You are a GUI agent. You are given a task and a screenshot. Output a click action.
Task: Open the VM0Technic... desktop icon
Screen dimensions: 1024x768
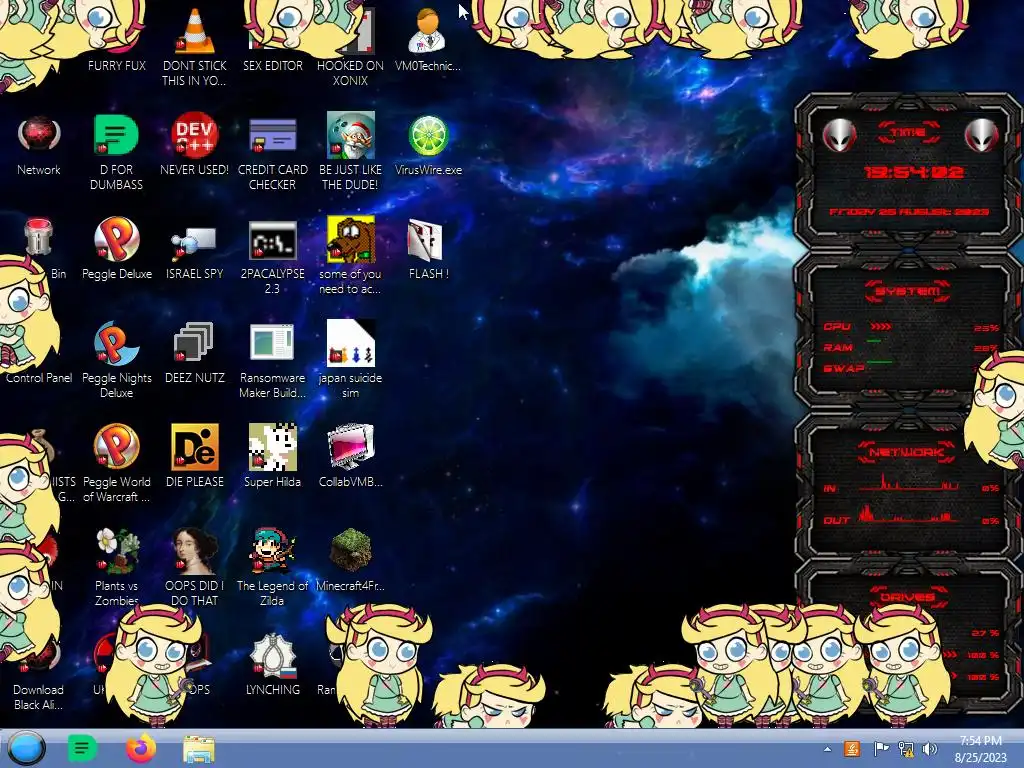428,31
